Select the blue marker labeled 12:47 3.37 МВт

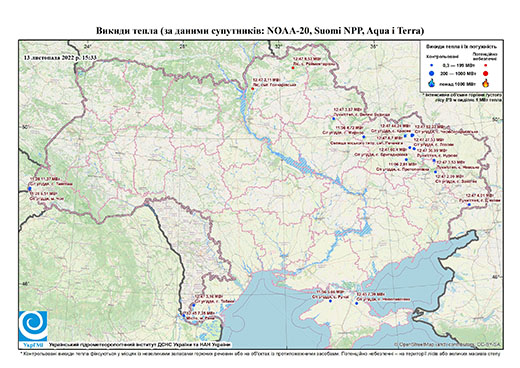coord(333,118)
